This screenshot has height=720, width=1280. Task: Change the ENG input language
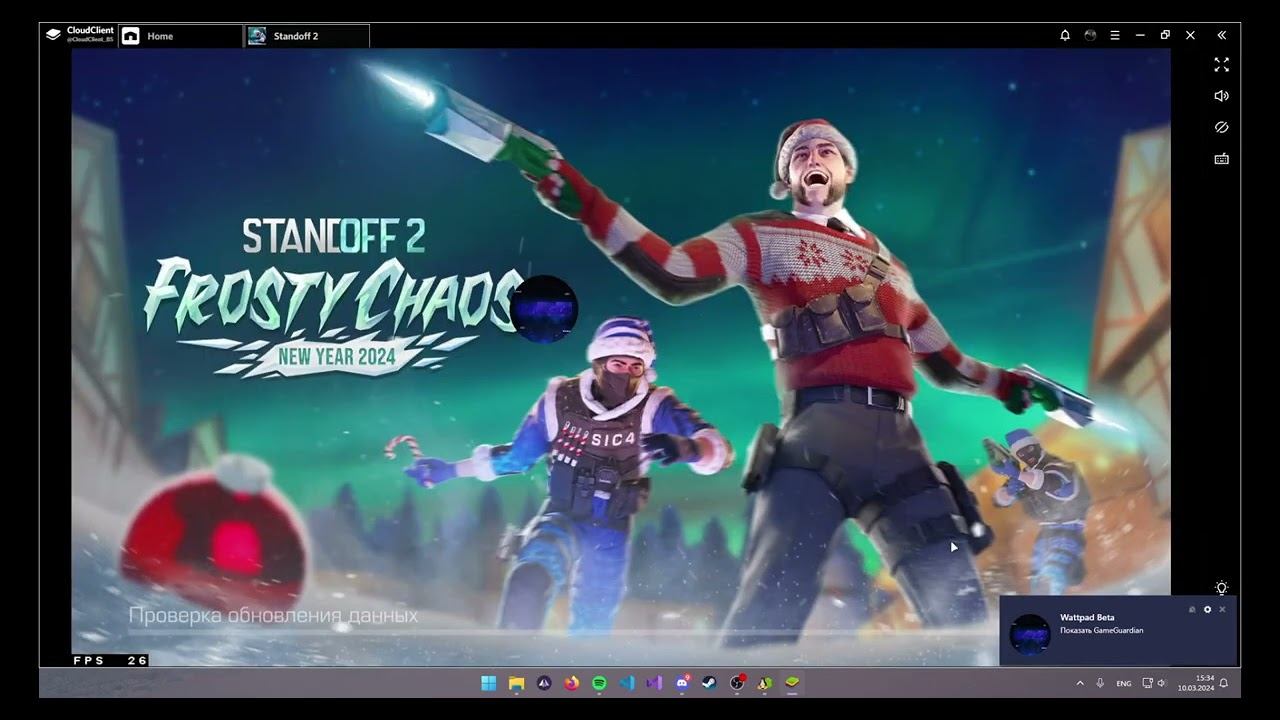[1124, 683]
